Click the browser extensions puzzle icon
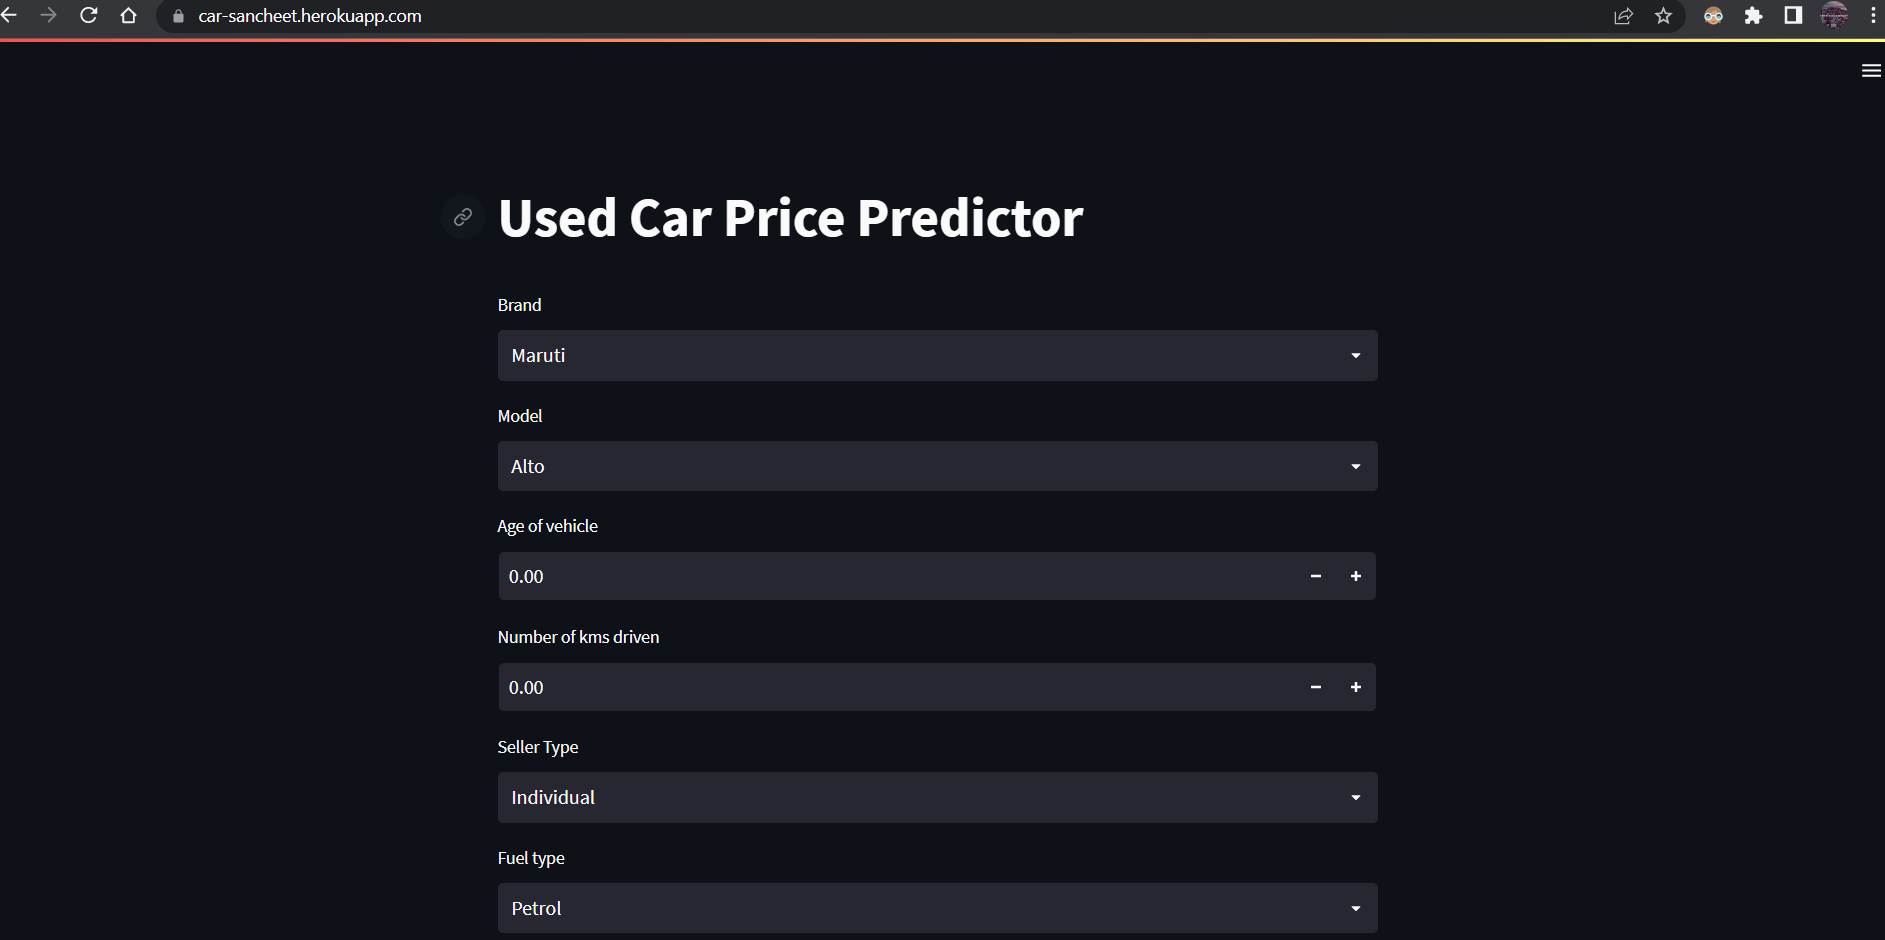Screen dimensions: 1885x940 [1754, 16]
